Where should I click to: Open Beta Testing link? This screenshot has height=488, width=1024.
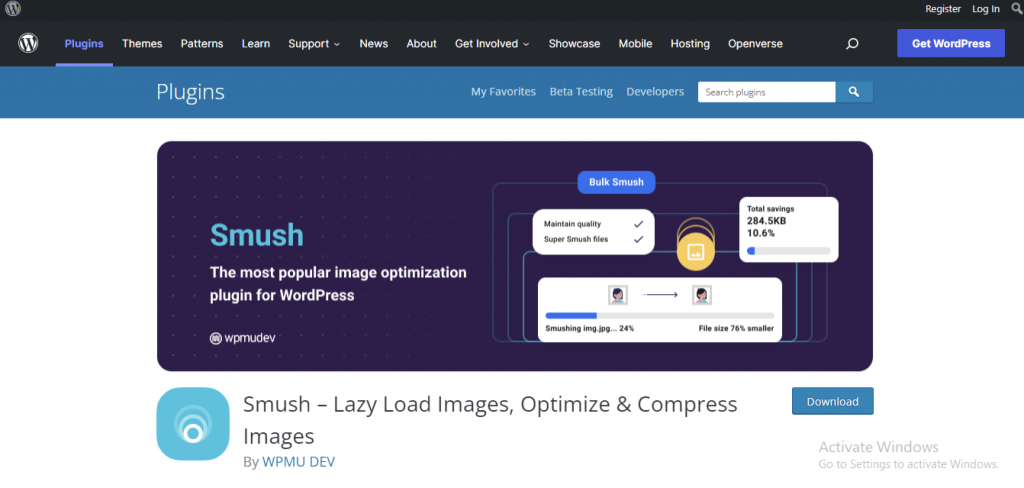[x=581, y=92]
